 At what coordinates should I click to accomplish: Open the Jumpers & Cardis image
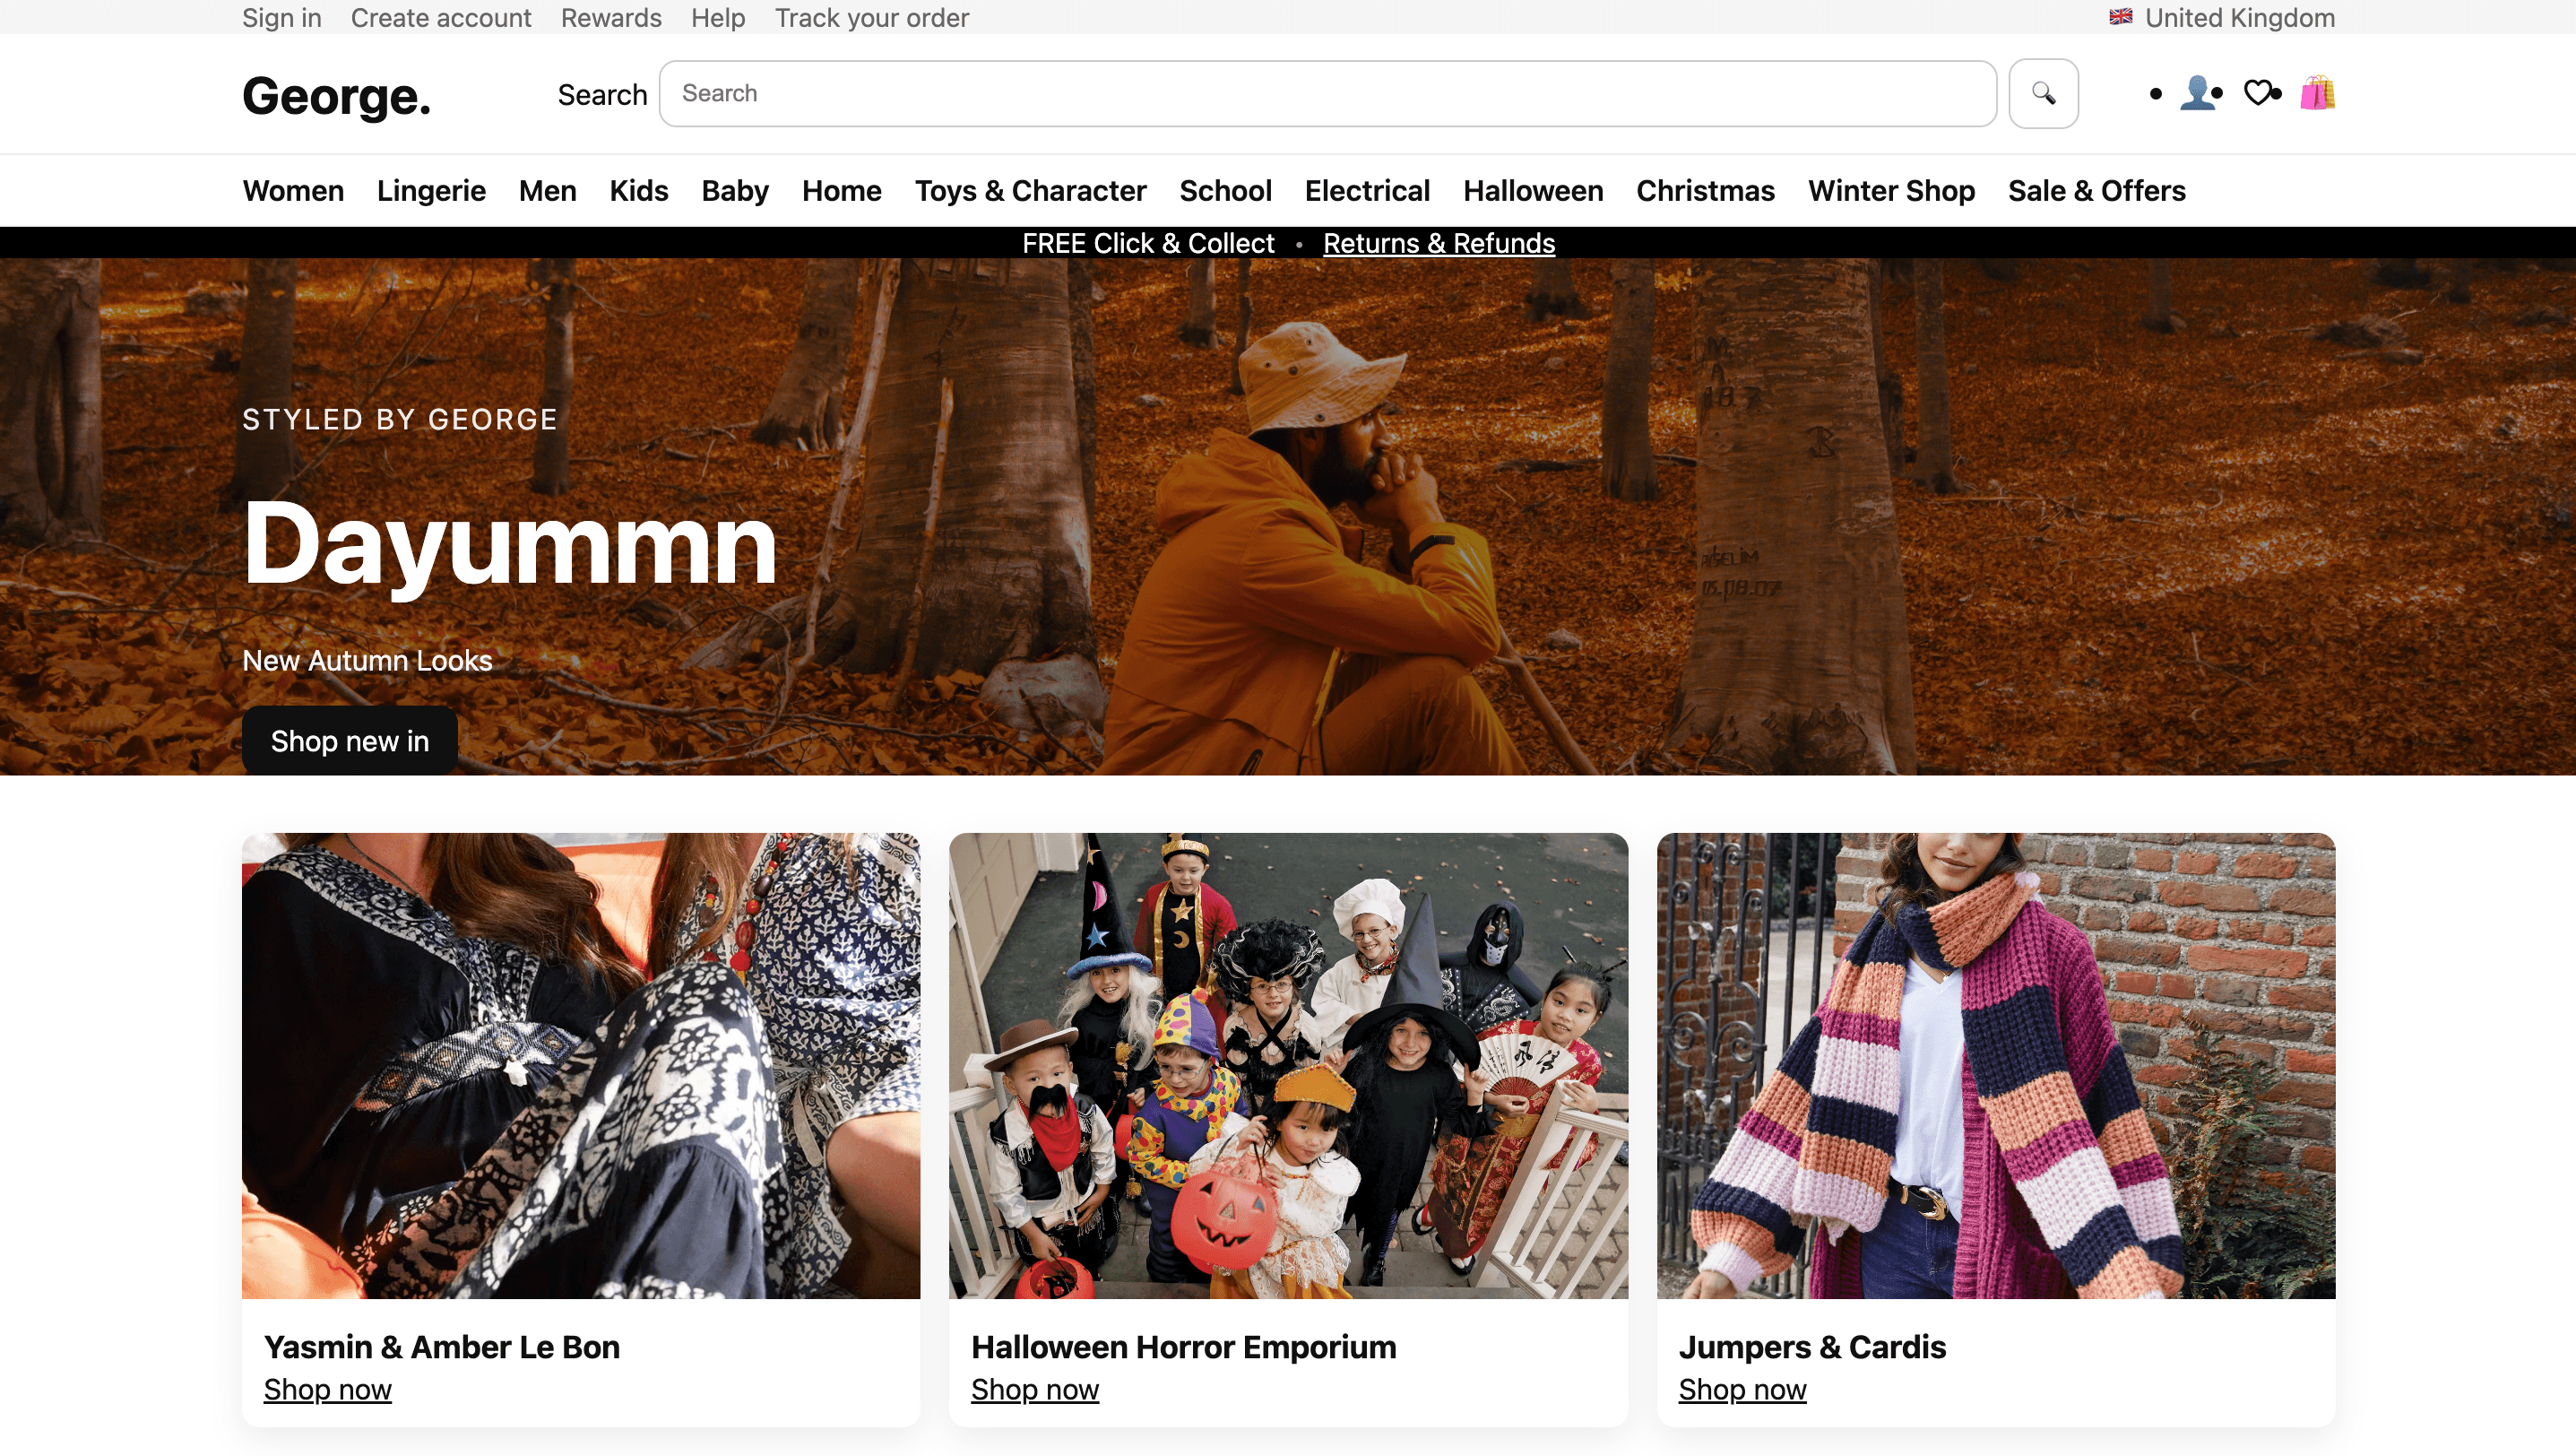tap(1995, 1065)
